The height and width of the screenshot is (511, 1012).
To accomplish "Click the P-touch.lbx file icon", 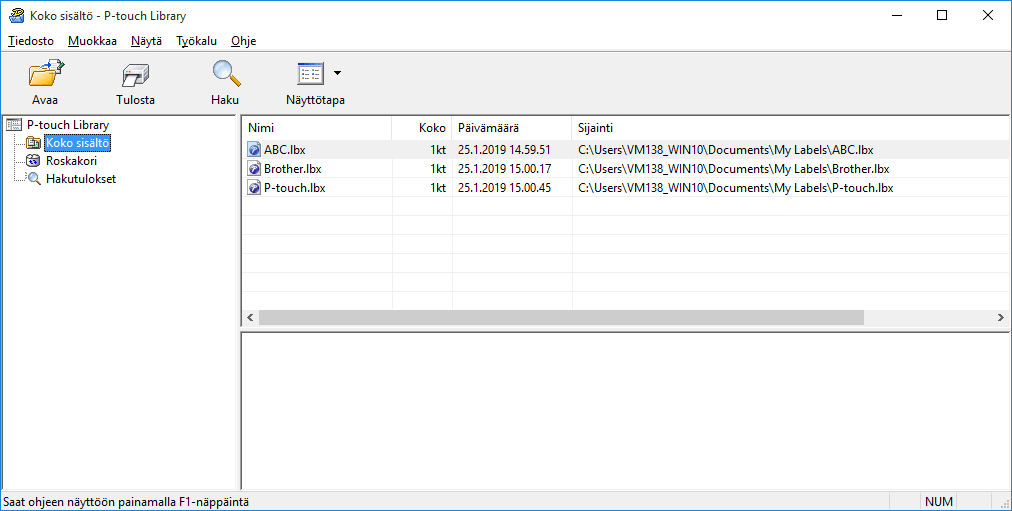I will [254, 188].
